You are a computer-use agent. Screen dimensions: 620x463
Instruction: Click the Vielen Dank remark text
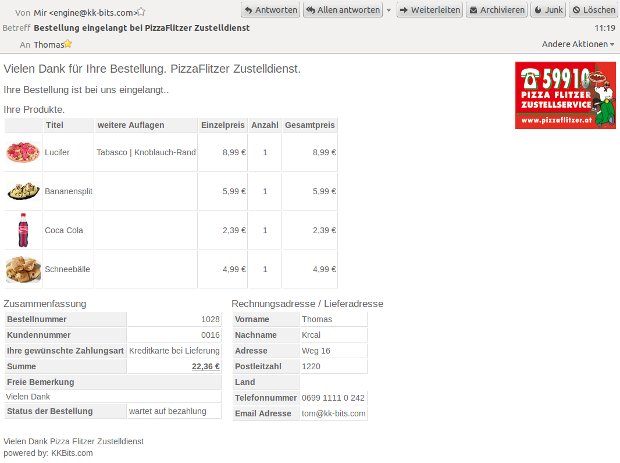pos(28,397)
